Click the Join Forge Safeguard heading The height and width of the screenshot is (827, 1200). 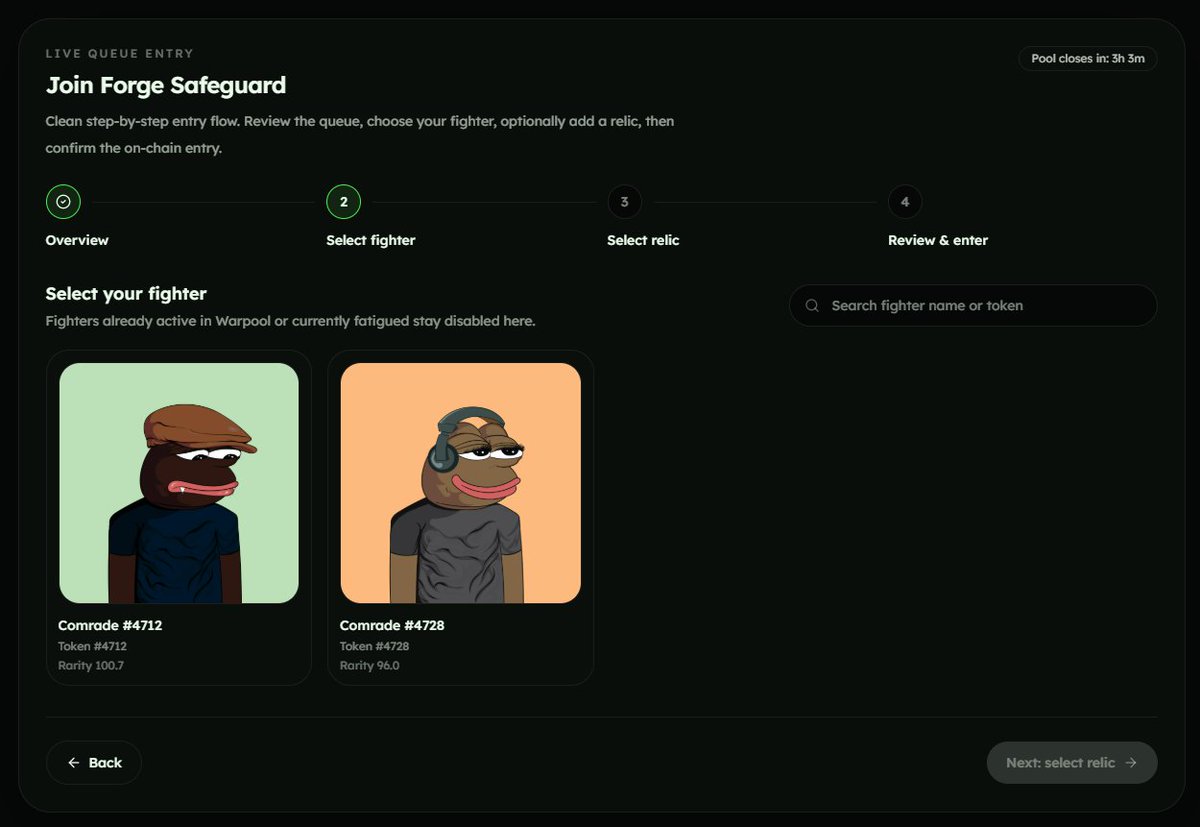pyautogui.click(x=166, y=85)
